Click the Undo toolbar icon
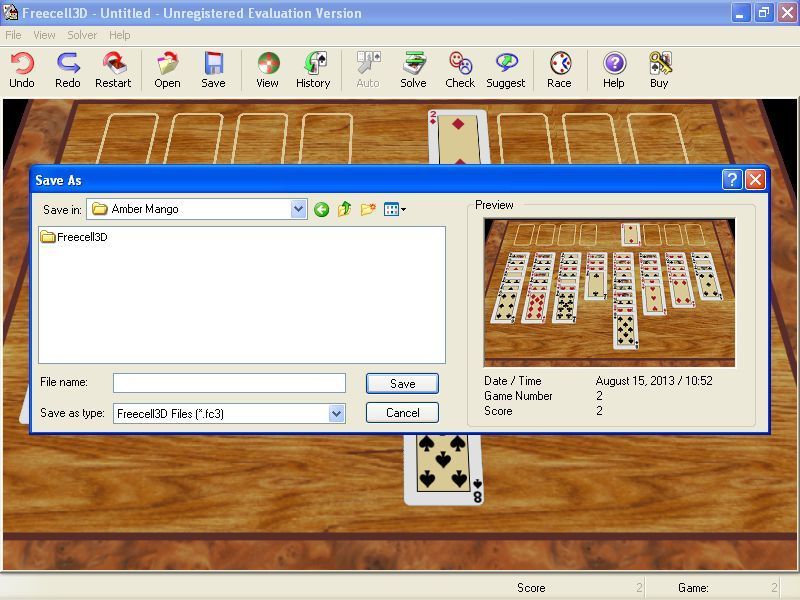 (x=21, y=70)
